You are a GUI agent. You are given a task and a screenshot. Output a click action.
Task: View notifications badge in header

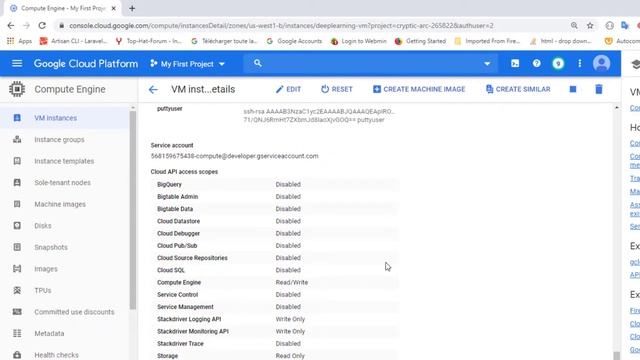[x=558, y=63]
